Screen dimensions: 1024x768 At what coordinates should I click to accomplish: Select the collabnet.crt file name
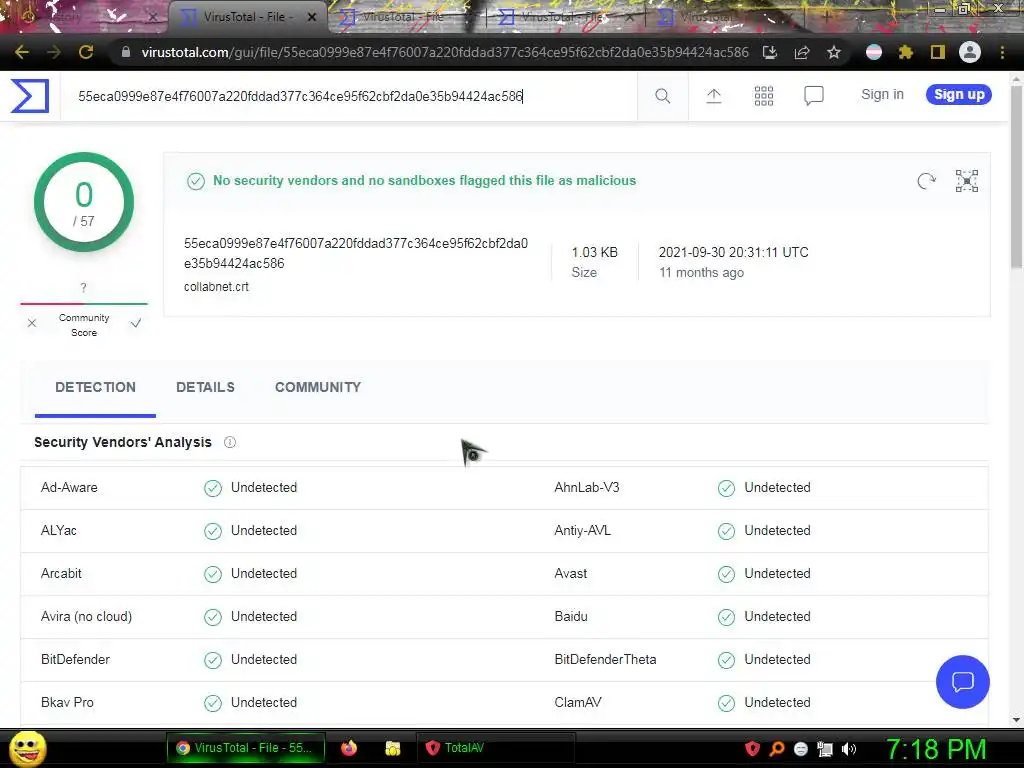tap(216, 287)
